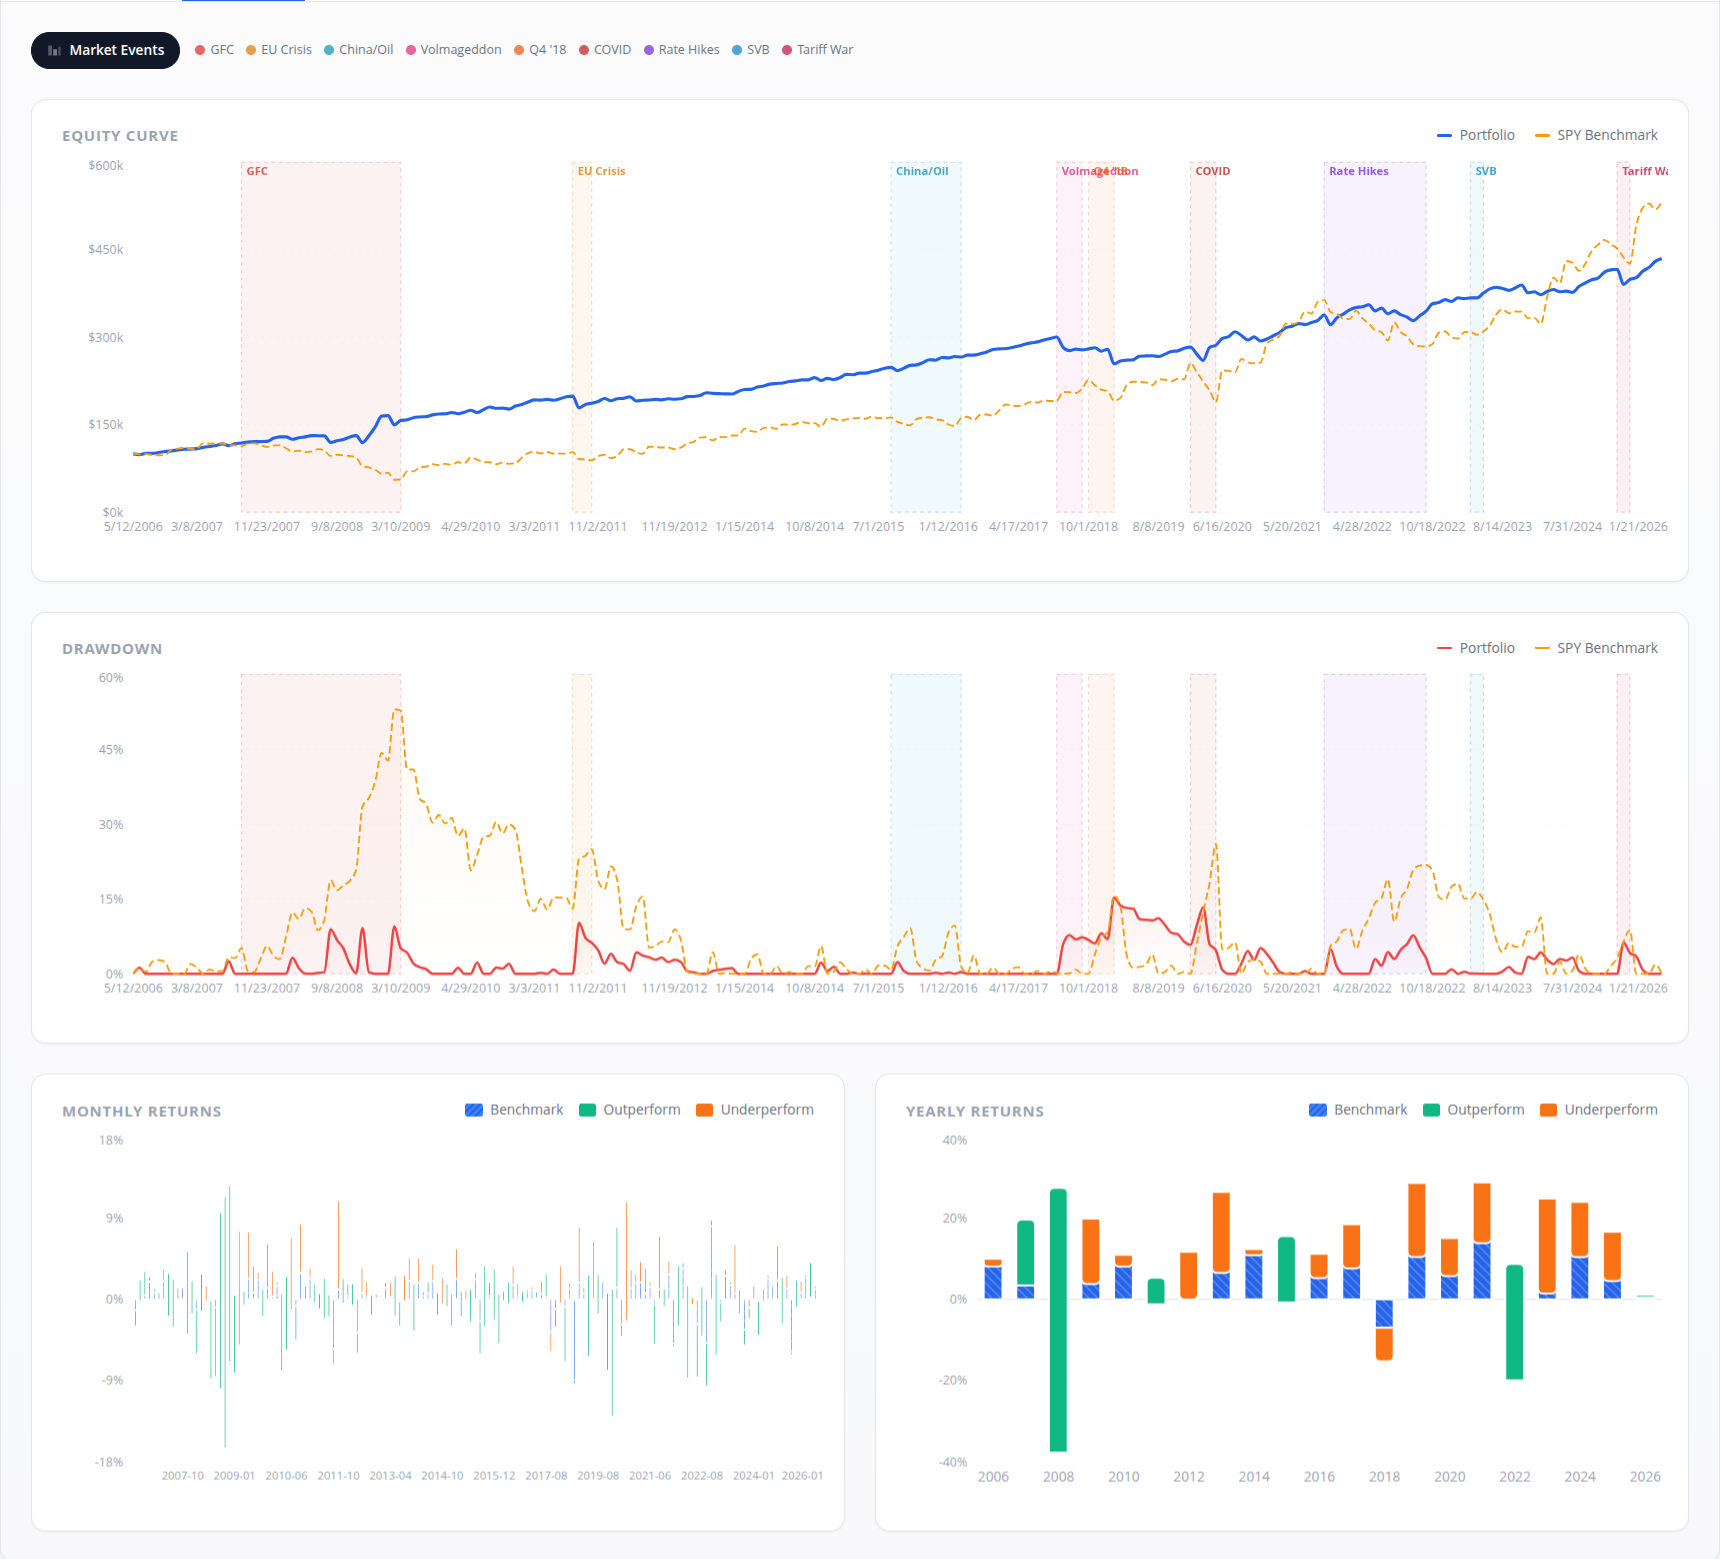This screenshot has height=1559, width=1720.
Task: Click the -40% axis label in Yearly Returns
Action: coord(953,1463)
